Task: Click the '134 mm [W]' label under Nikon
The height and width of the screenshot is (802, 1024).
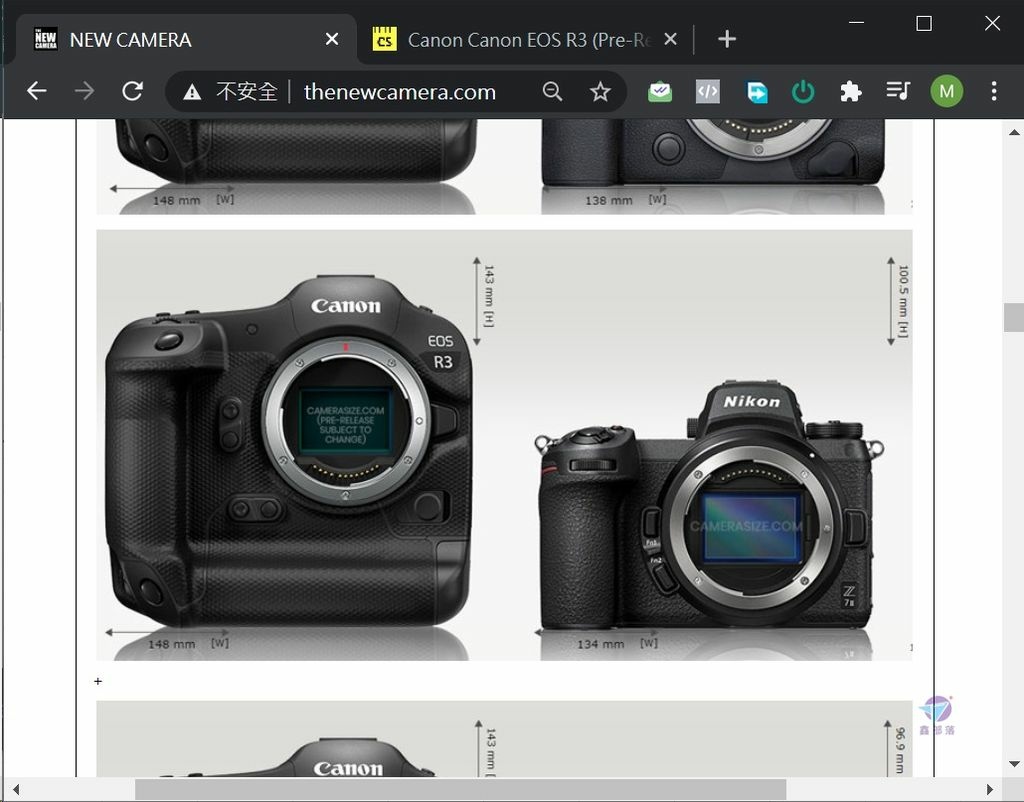Action: pyautogui.click(x=617, y=643)
